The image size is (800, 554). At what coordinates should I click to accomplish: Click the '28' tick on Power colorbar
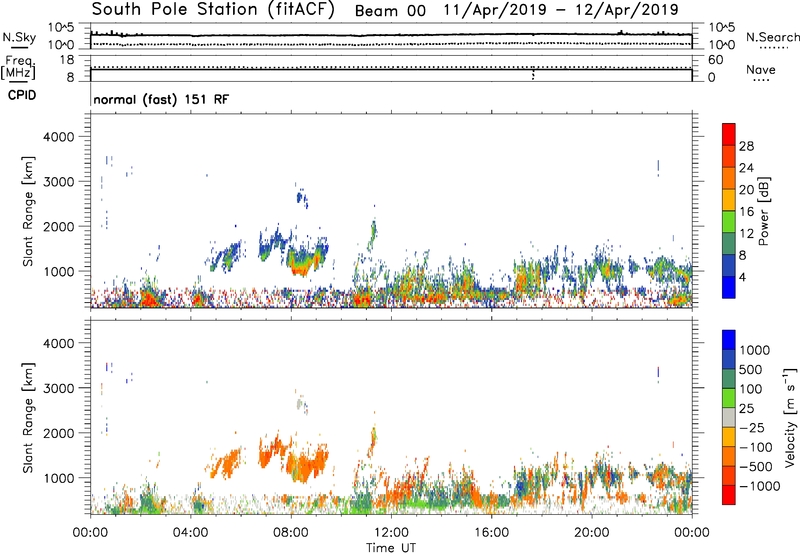tap(746, 146)
